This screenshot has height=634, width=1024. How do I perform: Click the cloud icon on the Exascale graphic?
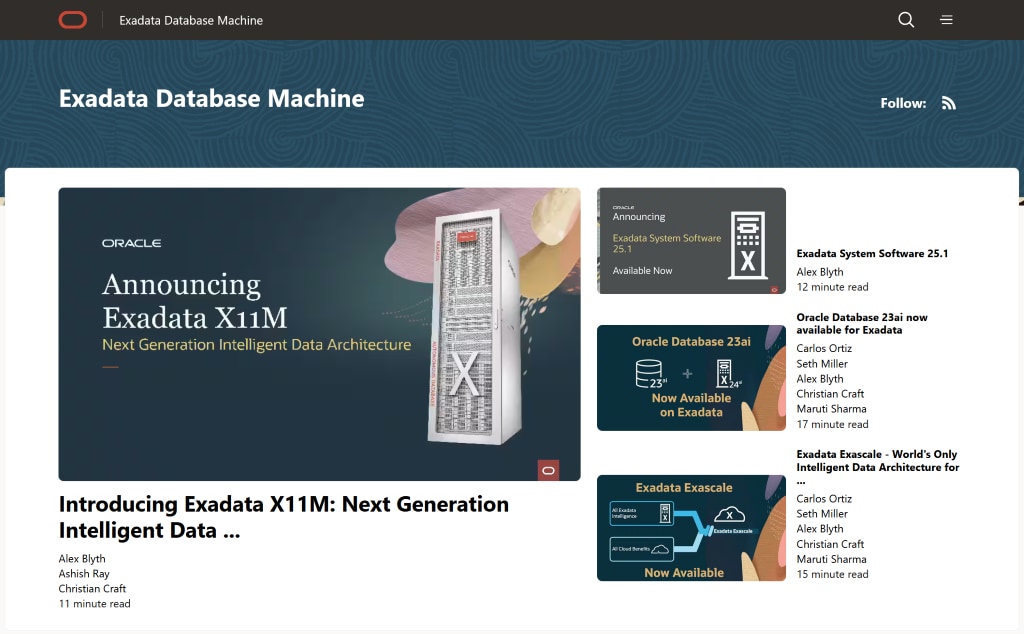730,512
